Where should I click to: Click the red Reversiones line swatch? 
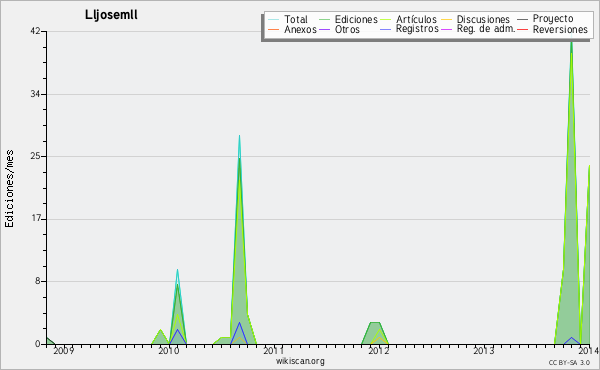click(x=522, y=29)
